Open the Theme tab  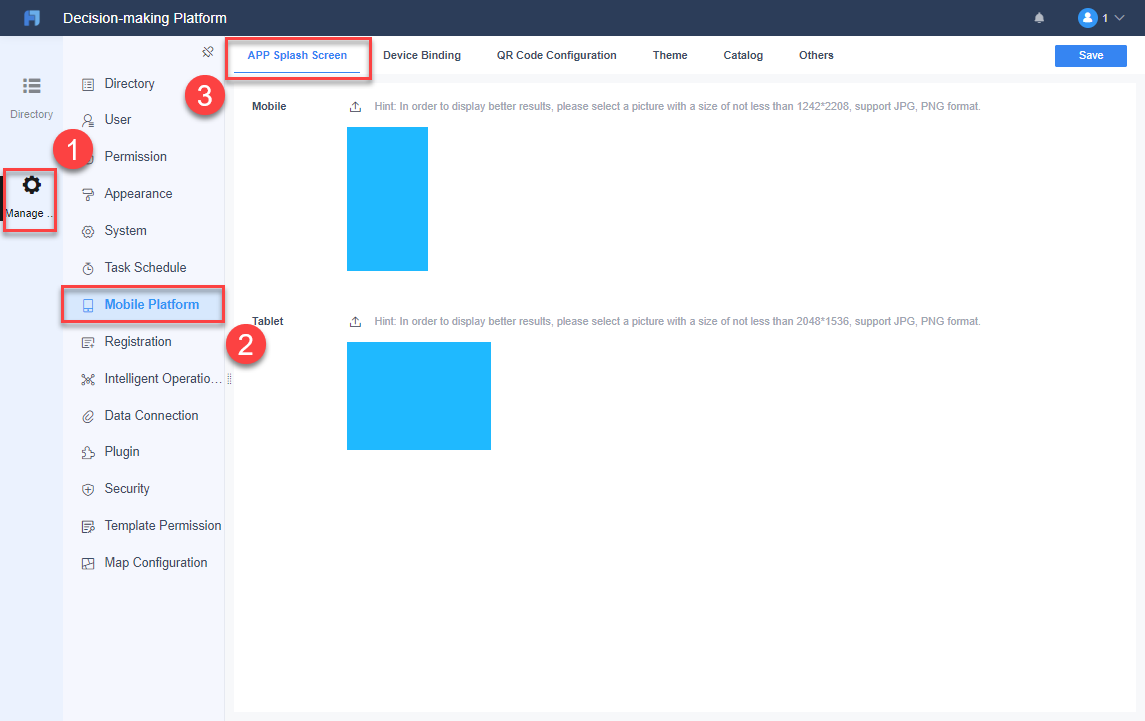coord(669,55)
